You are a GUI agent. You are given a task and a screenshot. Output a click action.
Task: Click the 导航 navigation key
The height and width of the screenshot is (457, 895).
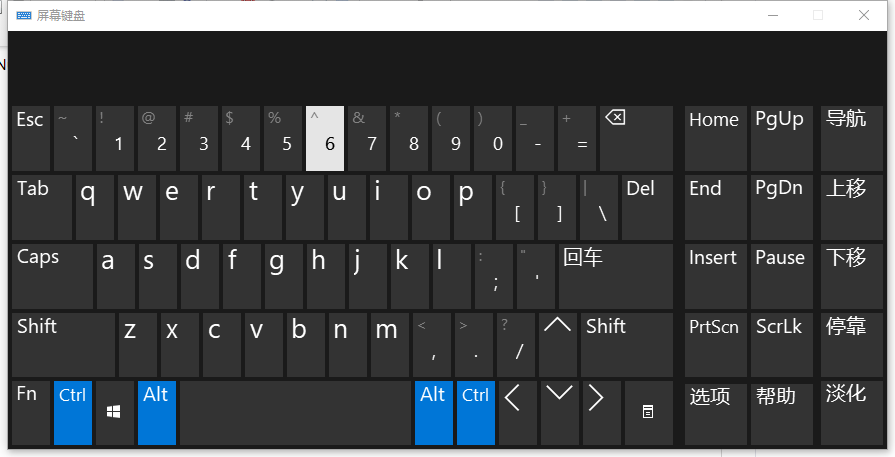click(x=851, y=138)
